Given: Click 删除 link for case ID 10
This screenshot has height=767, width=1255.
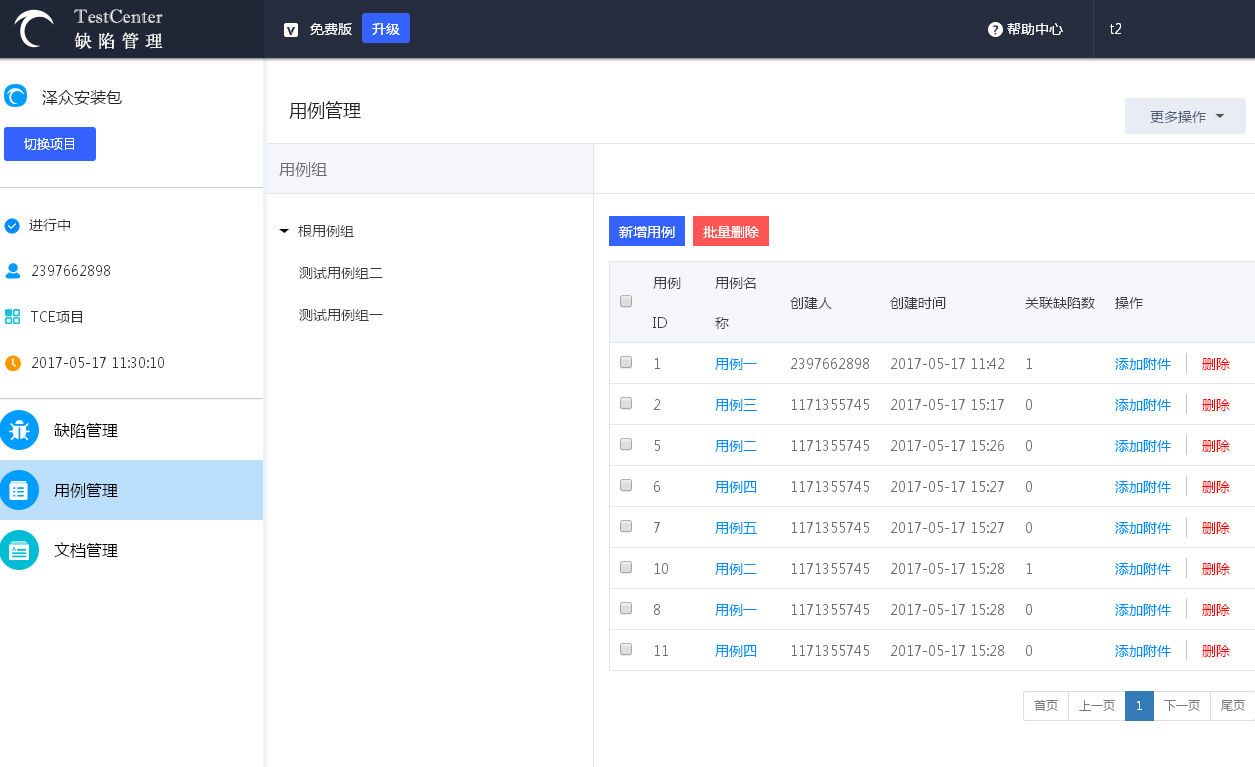Looking at the screenshot, I should click(x=1215, y=569).
